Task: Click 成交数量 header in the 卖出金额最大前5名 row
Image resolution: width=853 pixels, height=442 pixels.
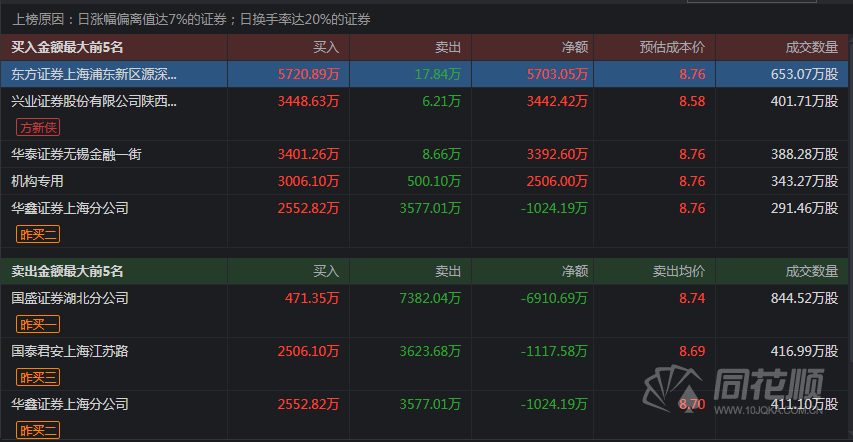Action: coord(812,271)
